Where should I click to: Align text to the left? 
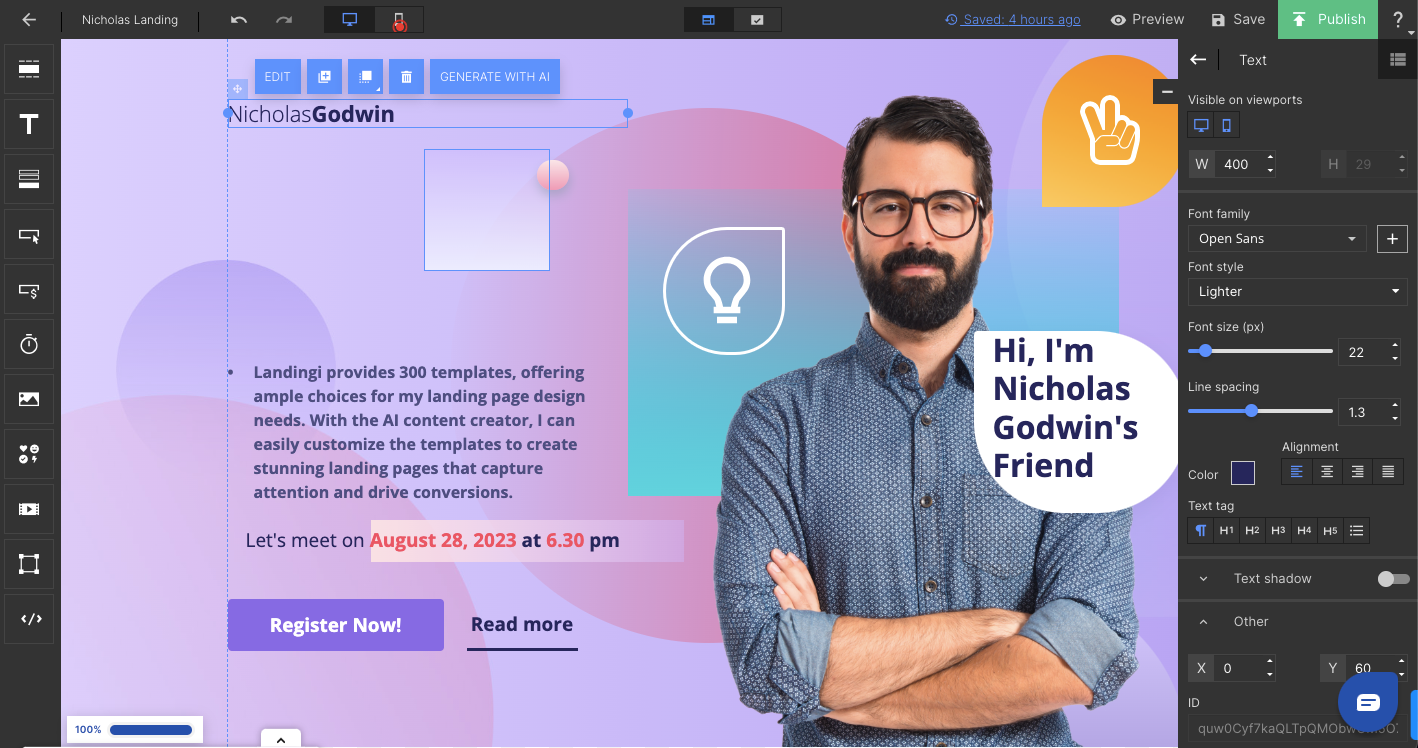(x=1297, y=472)
